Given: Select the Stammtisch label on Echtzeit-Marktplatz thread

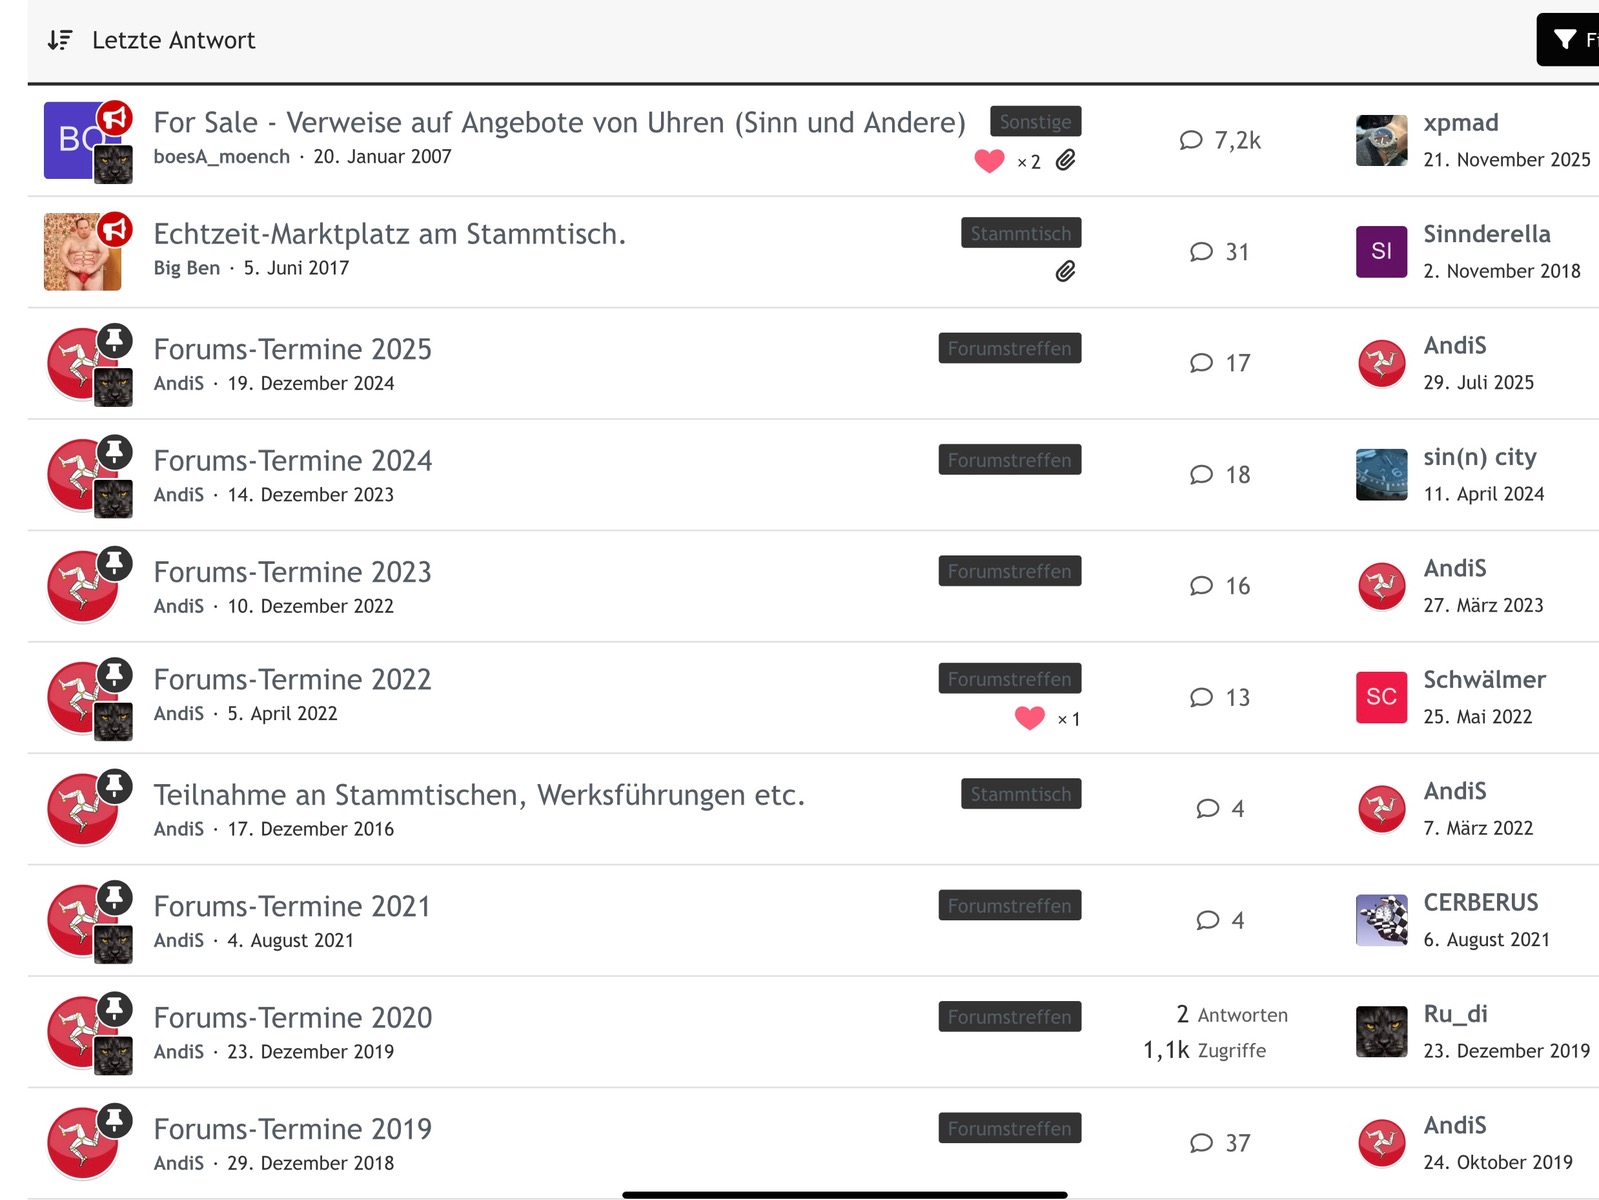Looking at the screenshot, I should (x=1020, y=233).
